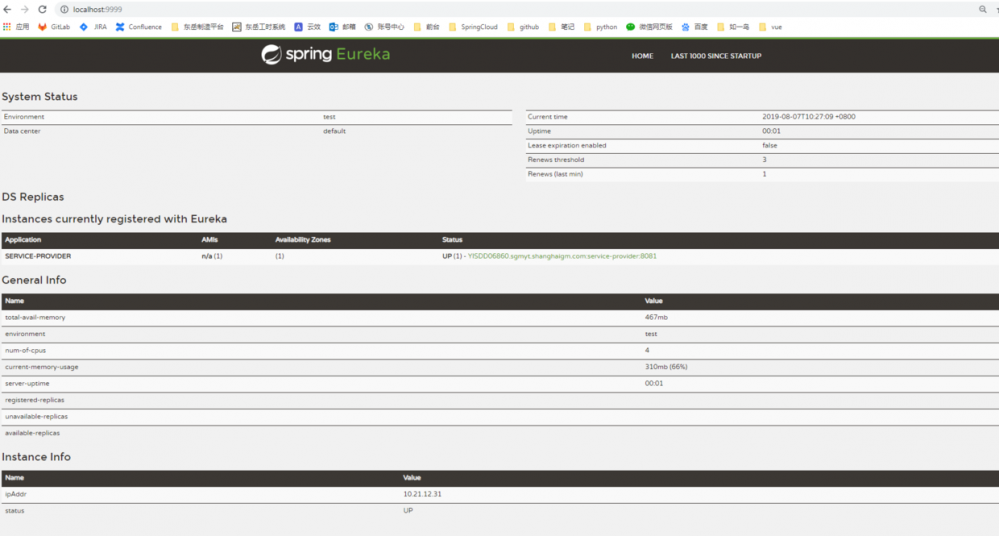999x536 pixels.
Task: Open the python bookmark folder
Action: (x=600, y=27)
